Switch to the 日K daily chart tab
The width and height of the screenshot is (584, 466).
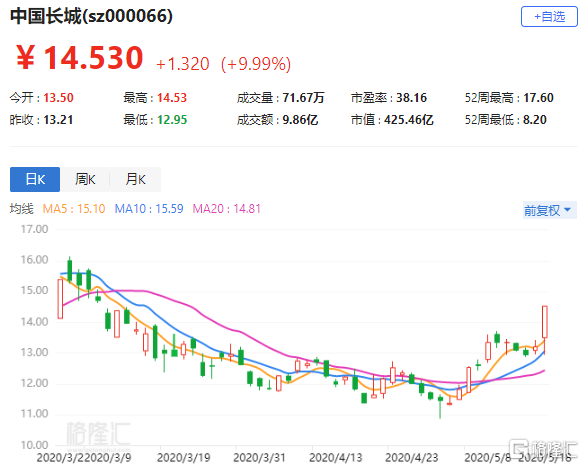(x=35, y=180)
